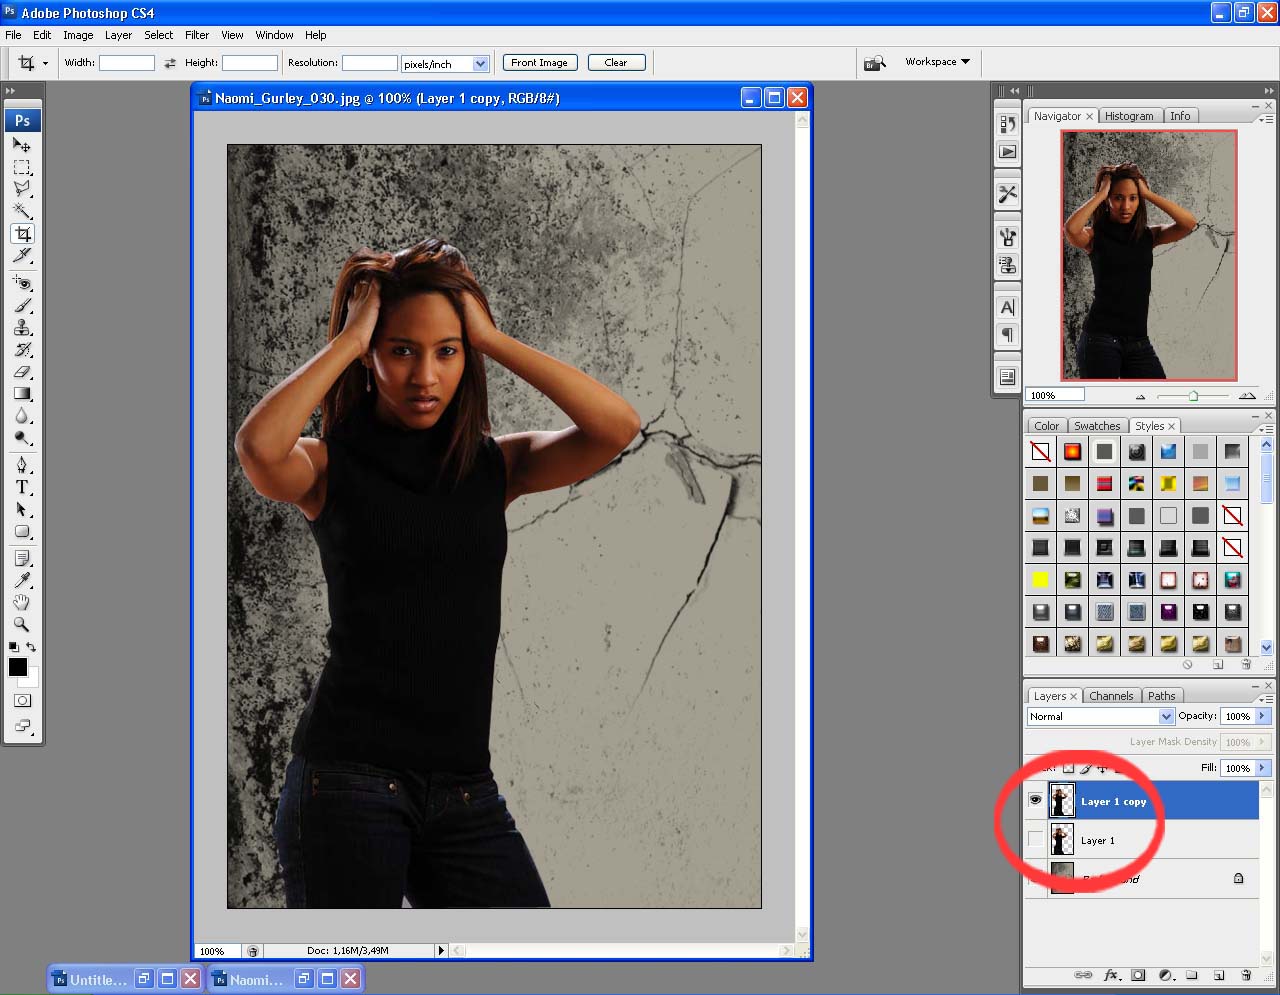Click the Delete layer trash icon
Image resolution: width=1280 pixels, height=995 pixels.
(x=1246, y=975)
